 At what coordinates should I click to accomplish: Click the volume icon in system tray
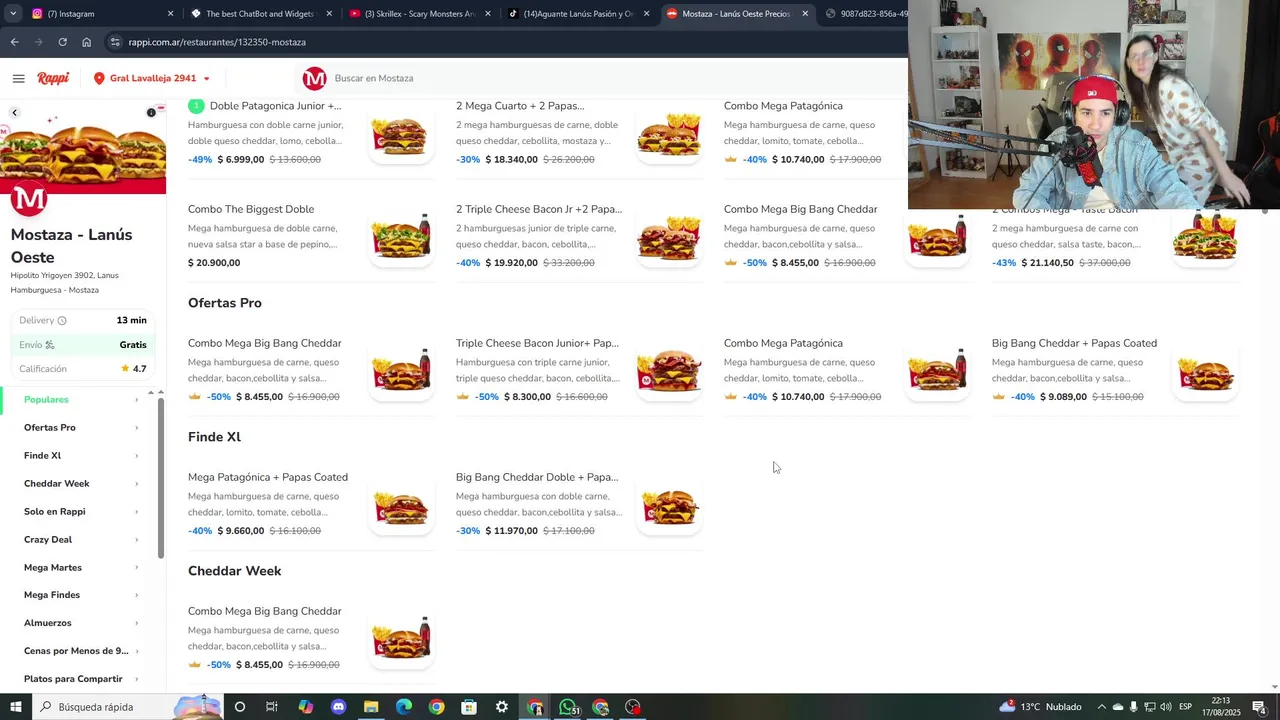tap(1165, 707)
